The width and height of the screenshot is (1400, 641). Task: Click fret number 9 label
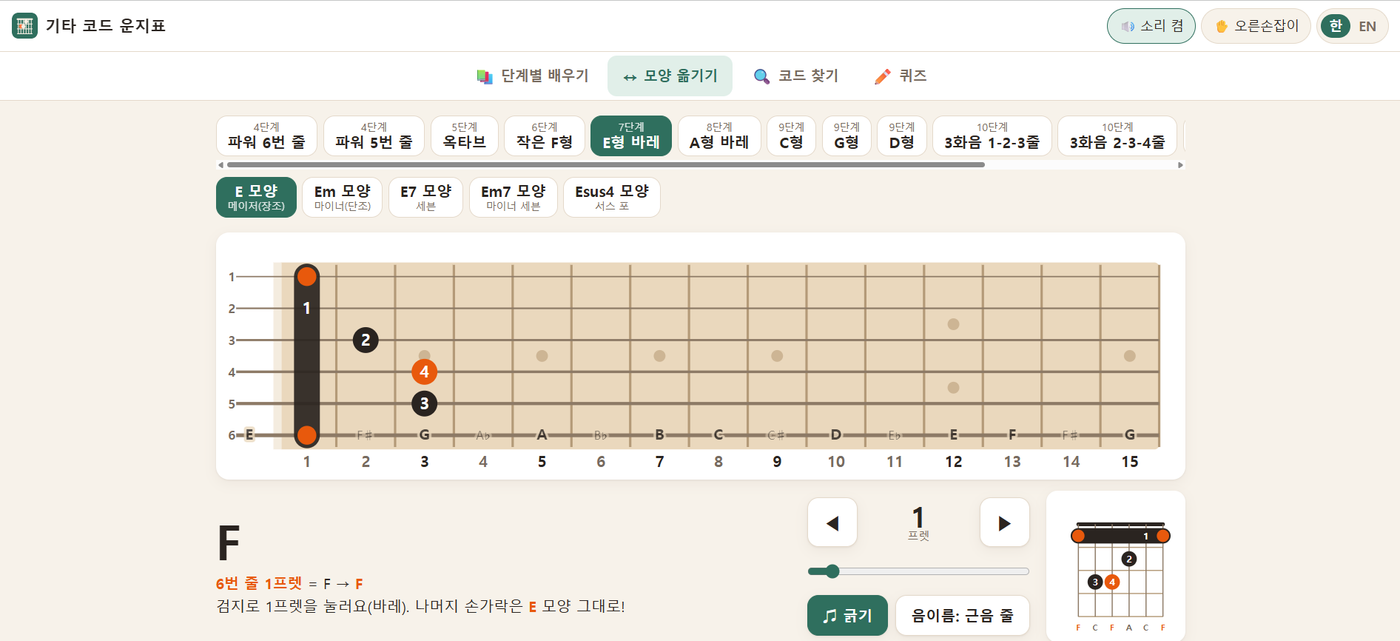777,462
